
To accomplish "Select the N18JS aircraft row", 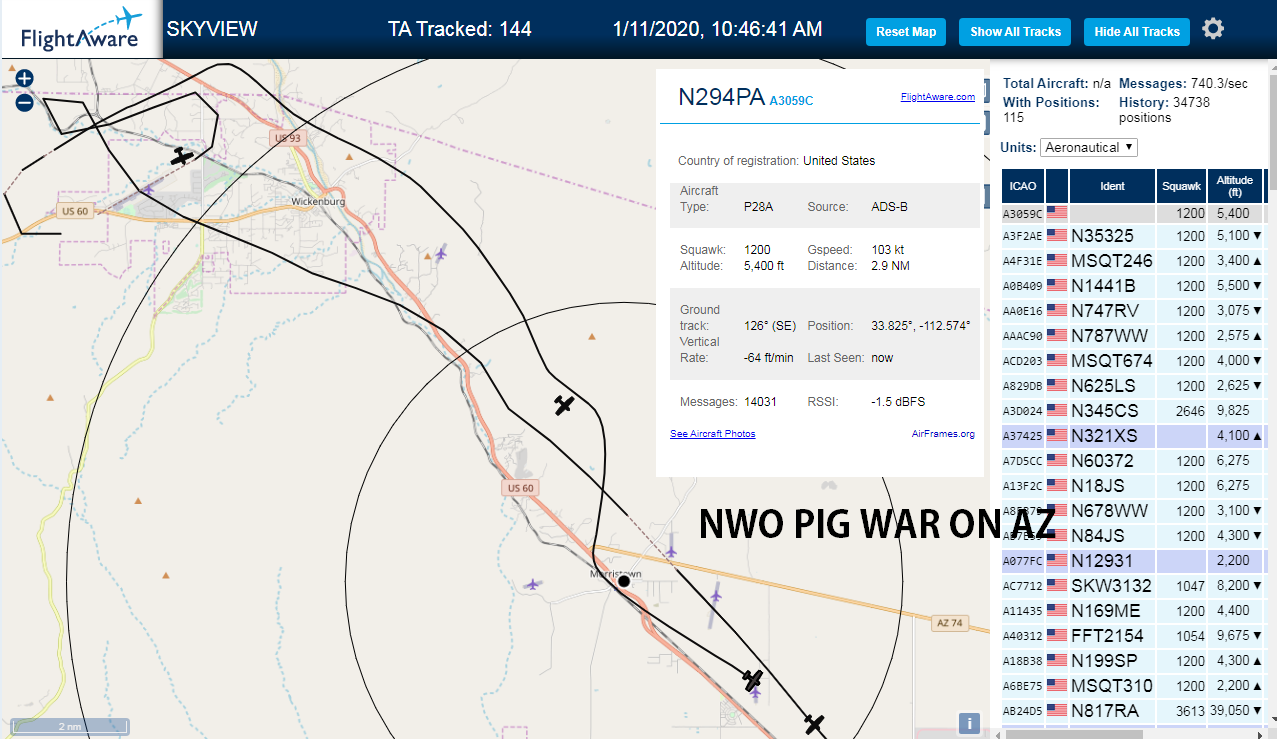I will (1134, 486).
